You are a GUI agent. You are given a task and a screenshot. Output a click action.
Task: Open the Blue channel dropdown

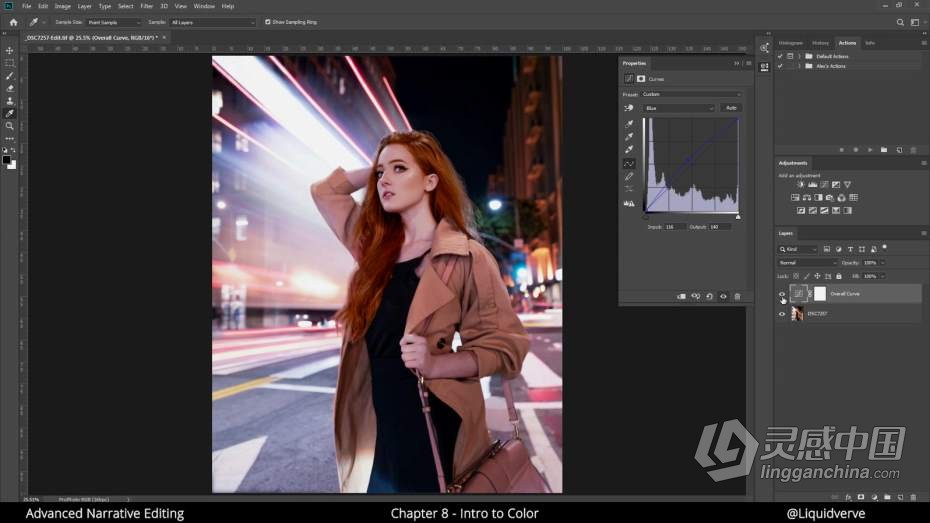tap(679, 108)
